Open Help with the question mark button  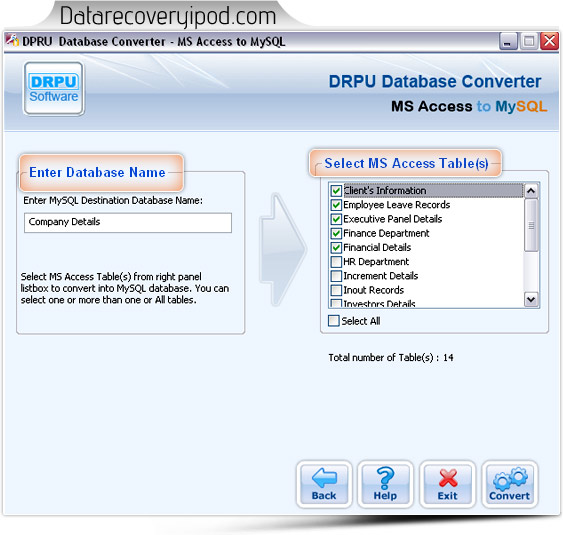(385, 484)
